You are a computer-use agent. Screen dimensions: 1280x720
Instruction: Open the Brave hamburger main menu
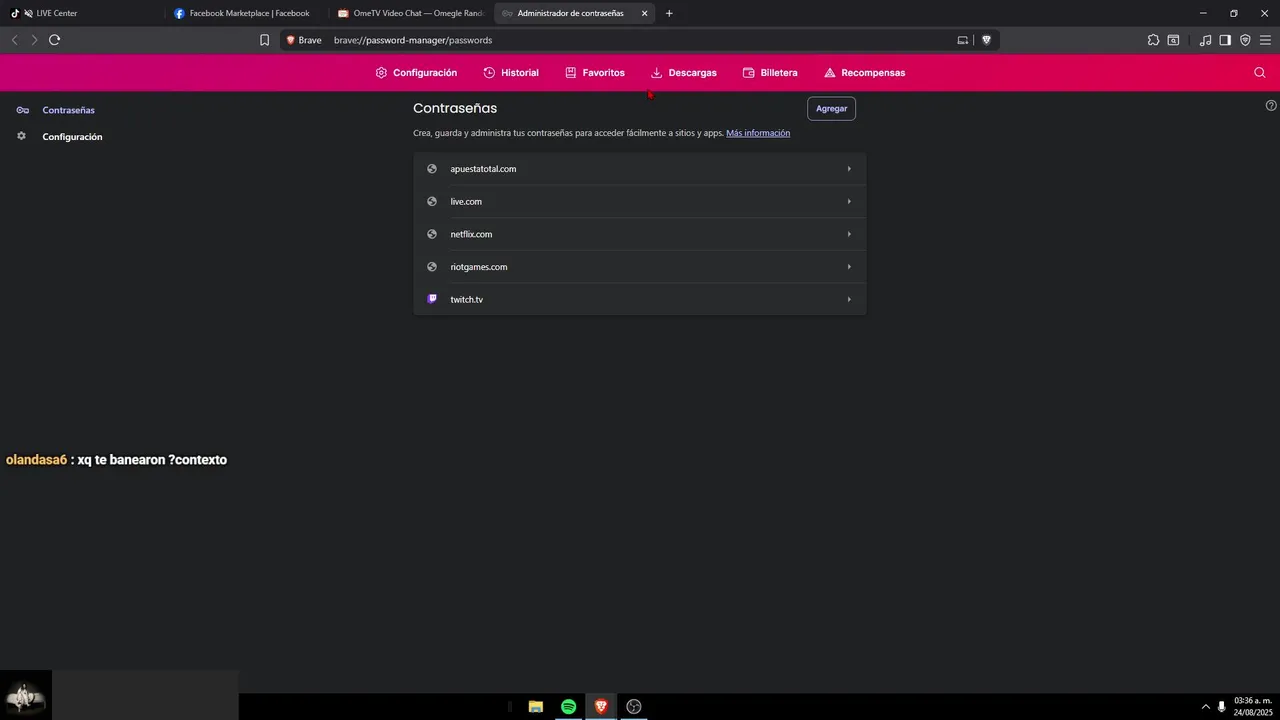[1265, 40]
